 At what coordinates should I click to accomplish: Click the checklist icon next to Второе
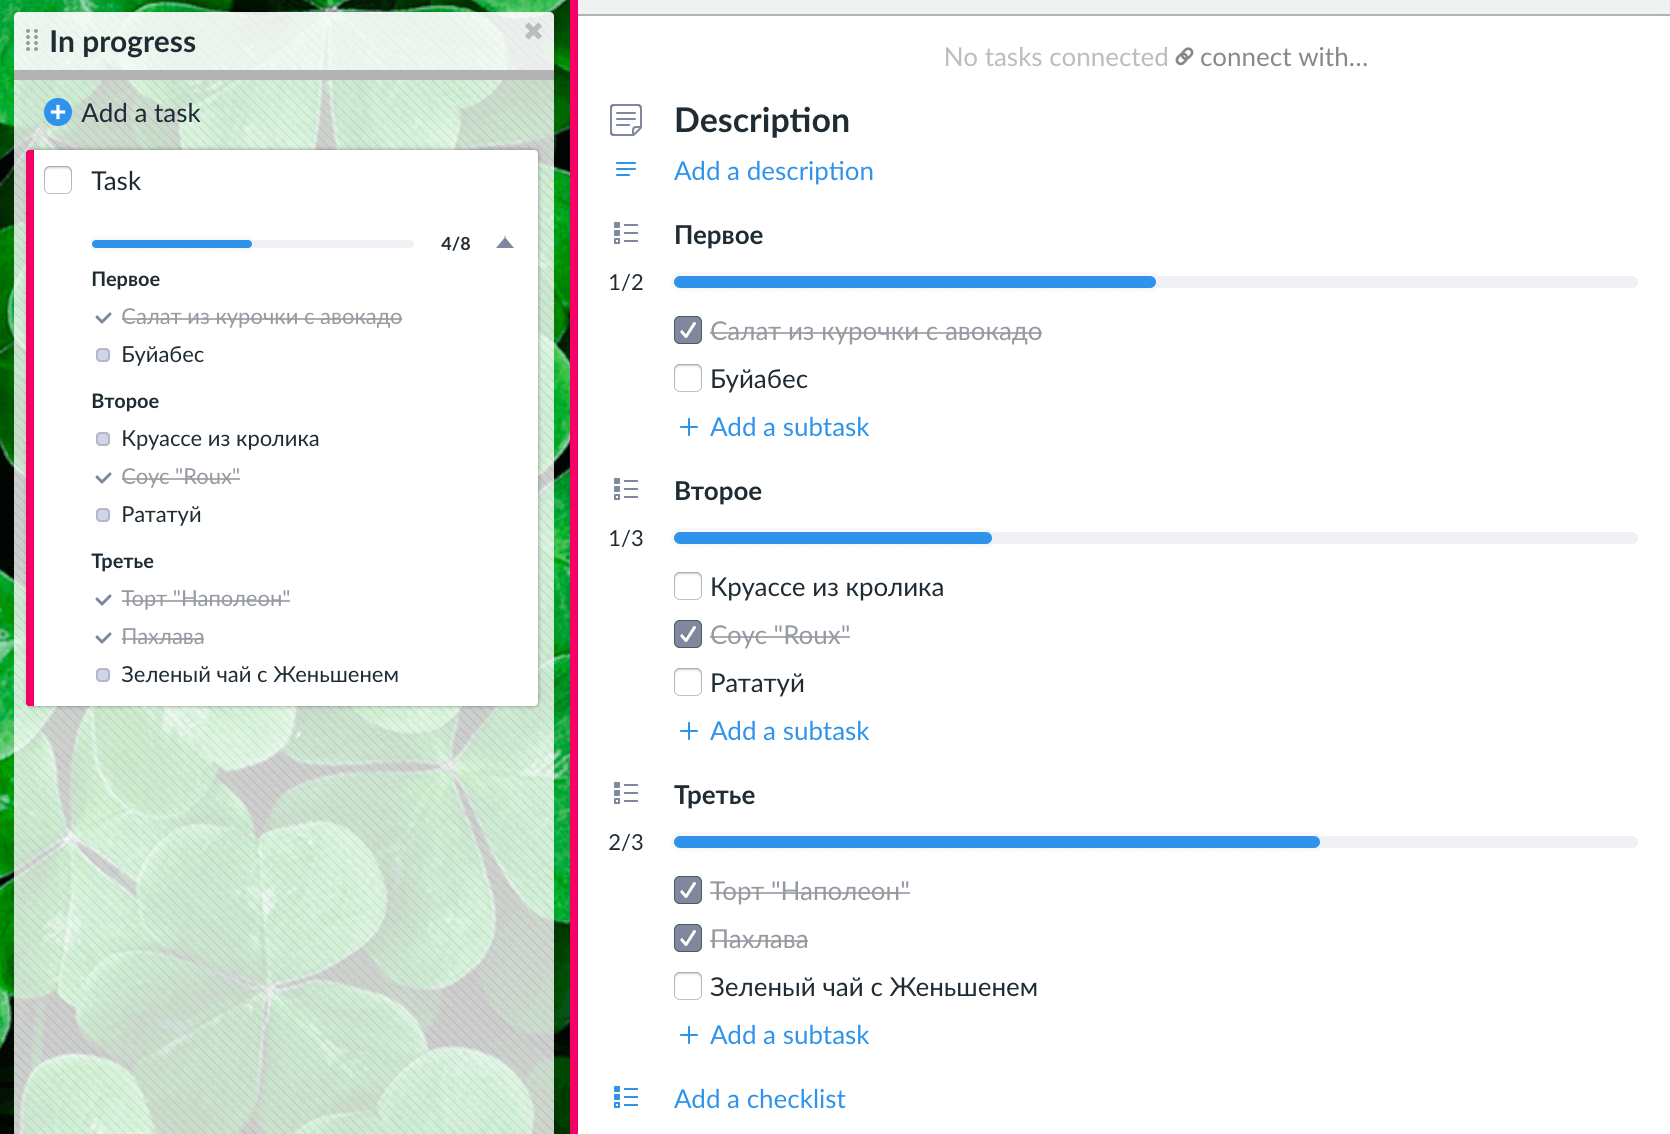(626, 490)
